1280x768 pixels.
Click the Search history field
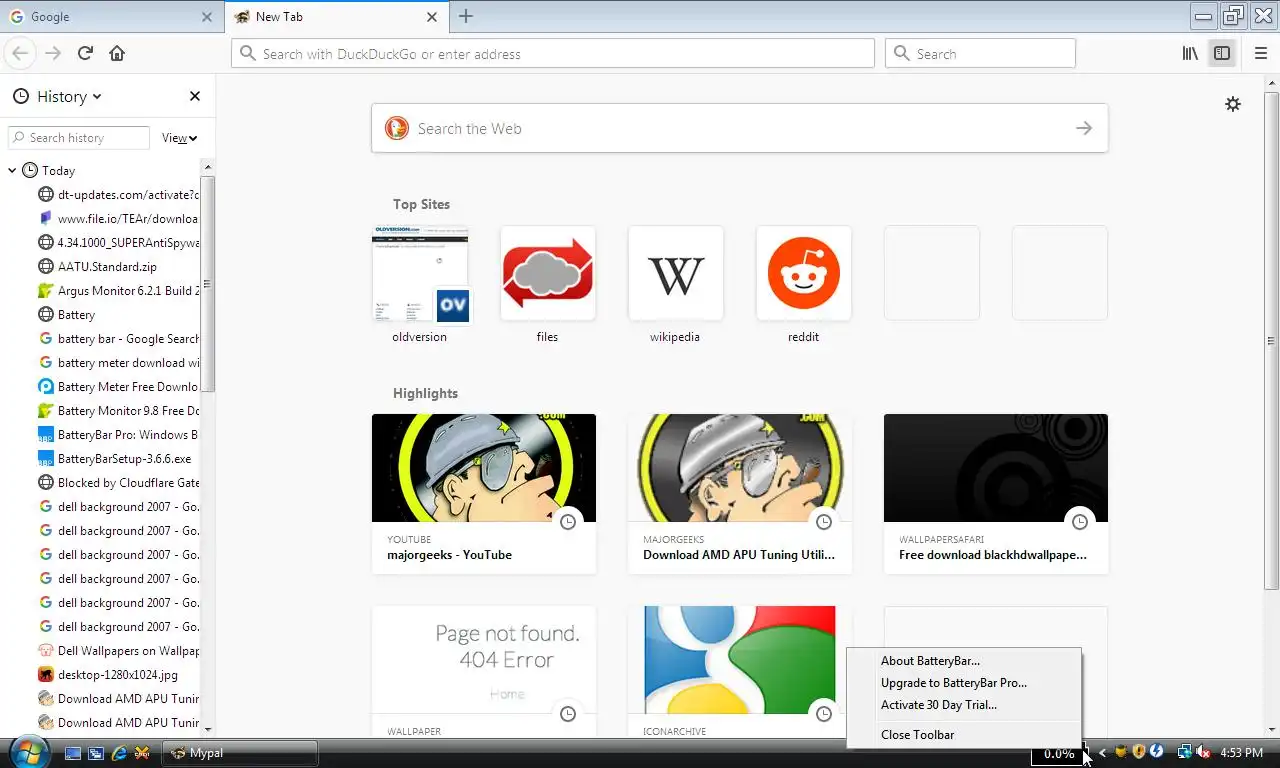(x=79, y=138)
